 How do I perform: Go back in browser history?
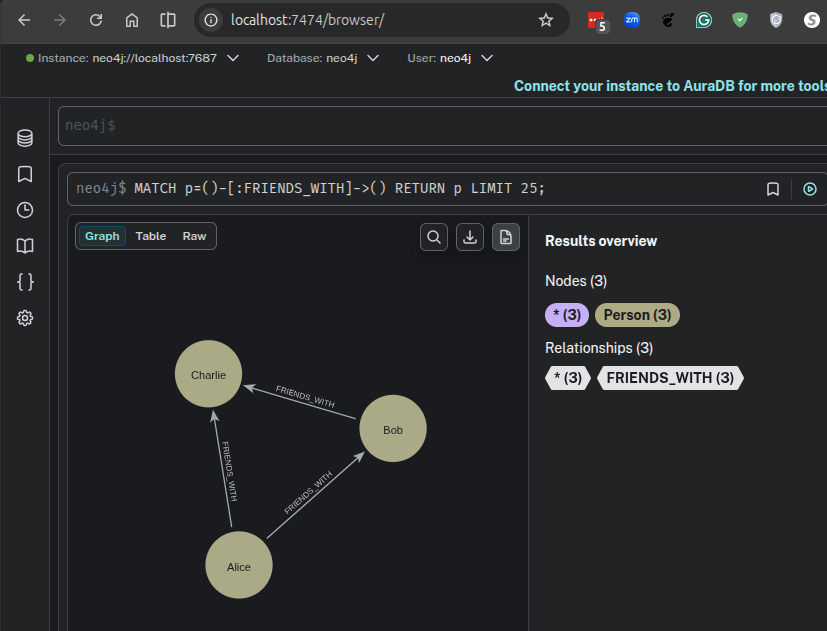(24, 20)
